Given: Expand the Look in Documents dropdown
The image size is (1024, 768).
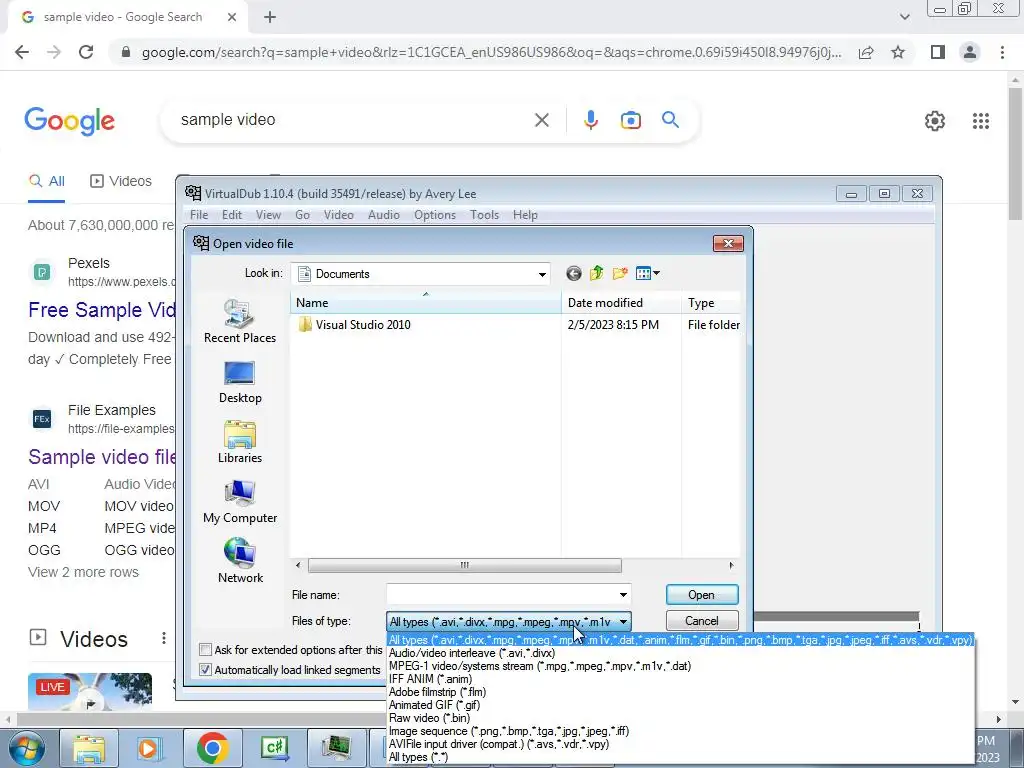Looking at the screenshot, I should [542, 274].
